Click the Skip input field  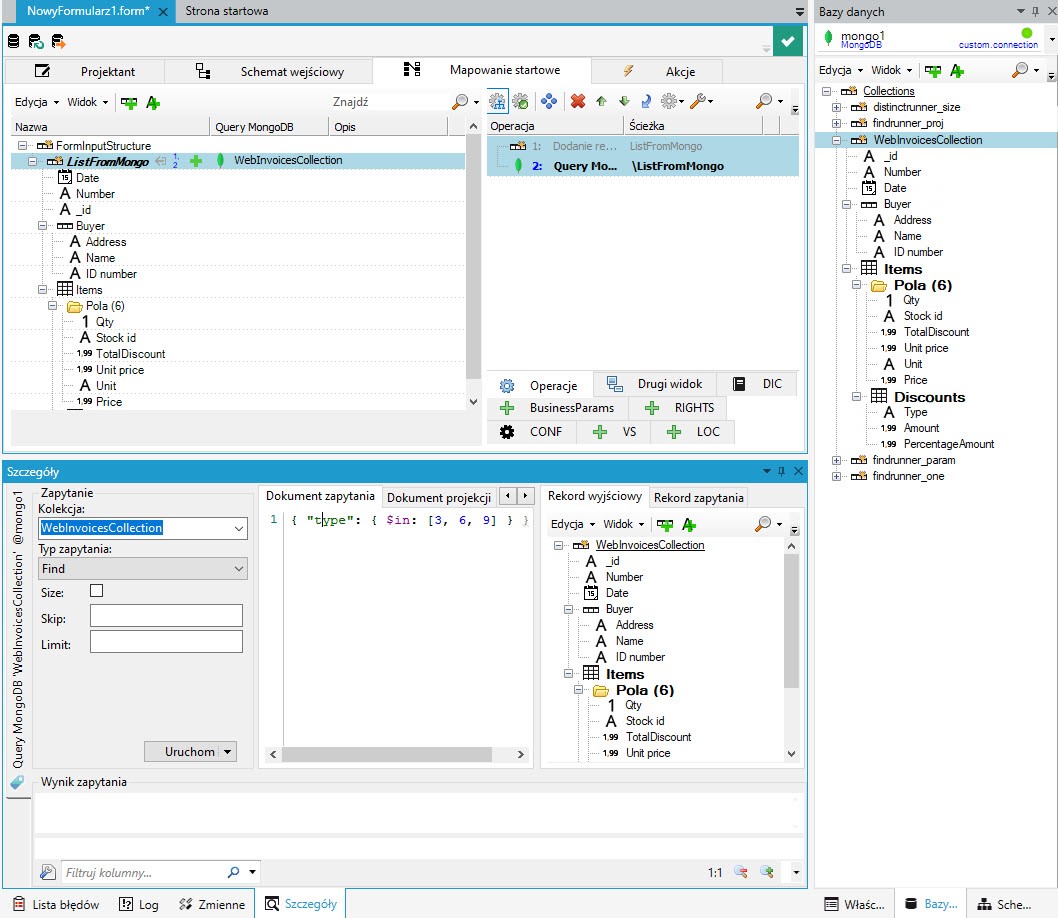coord(166,616)
